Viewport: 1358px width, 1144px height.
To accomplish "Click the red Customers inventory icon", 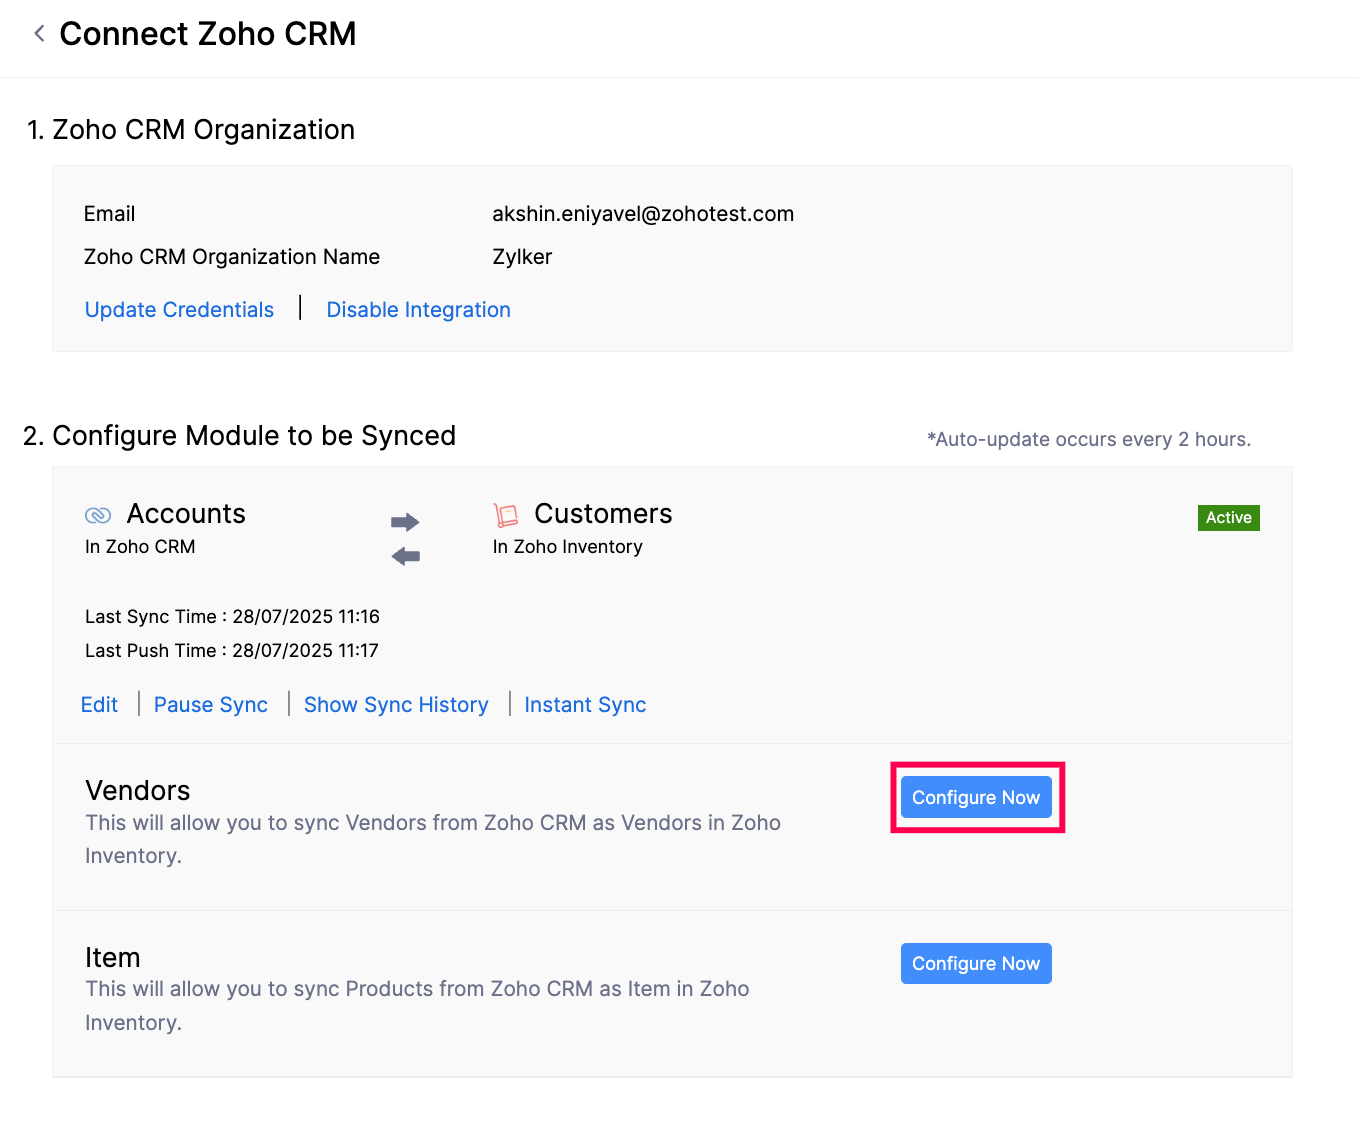I will pos(507,515).
